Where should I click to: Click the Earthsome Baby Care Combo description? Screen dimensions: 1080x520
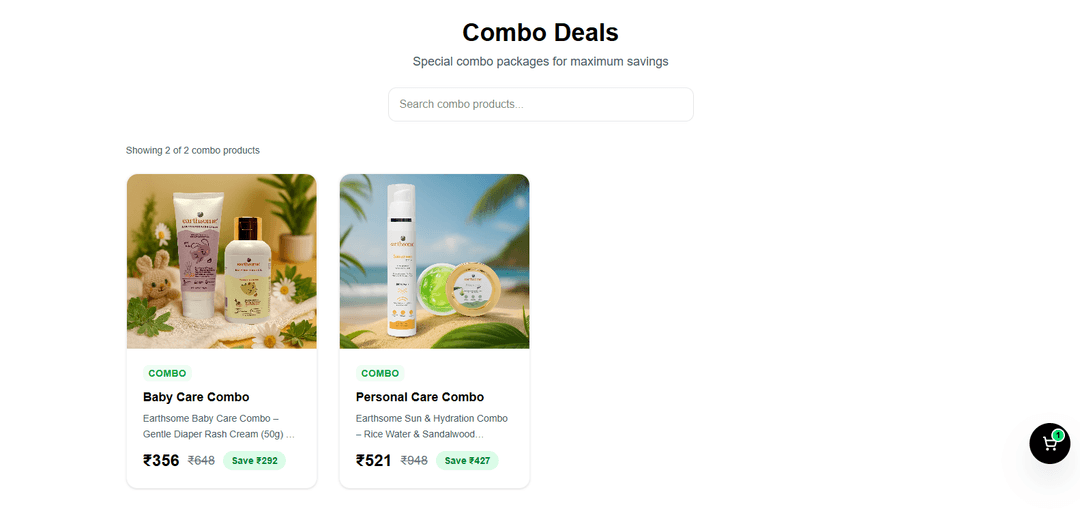click(x=220, y=426)
